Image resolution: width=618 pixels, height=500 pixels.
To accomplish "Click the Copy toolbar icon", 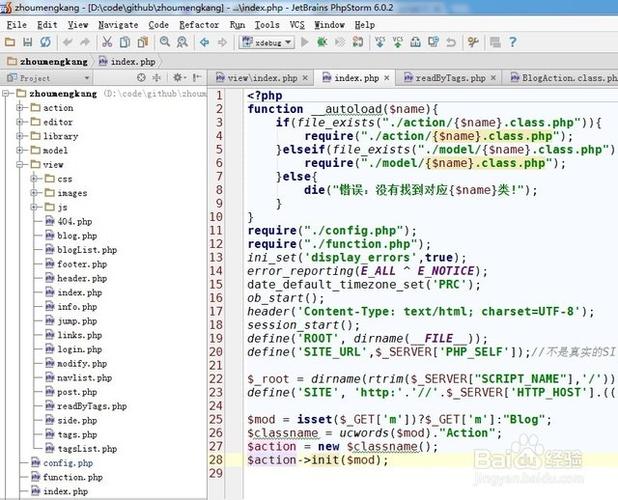I will click(x=125, y=42).
